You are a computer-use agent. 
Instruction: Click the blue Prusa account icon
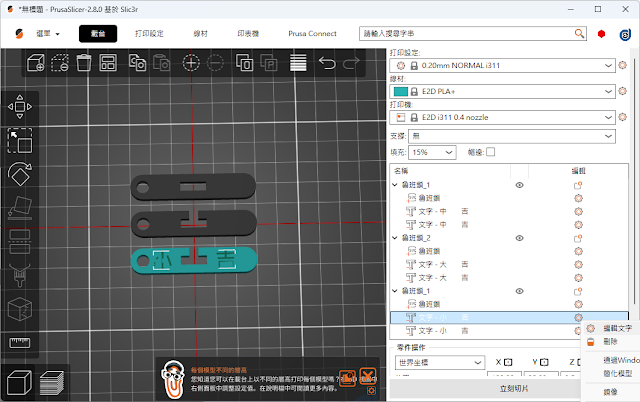pos(625,35)
